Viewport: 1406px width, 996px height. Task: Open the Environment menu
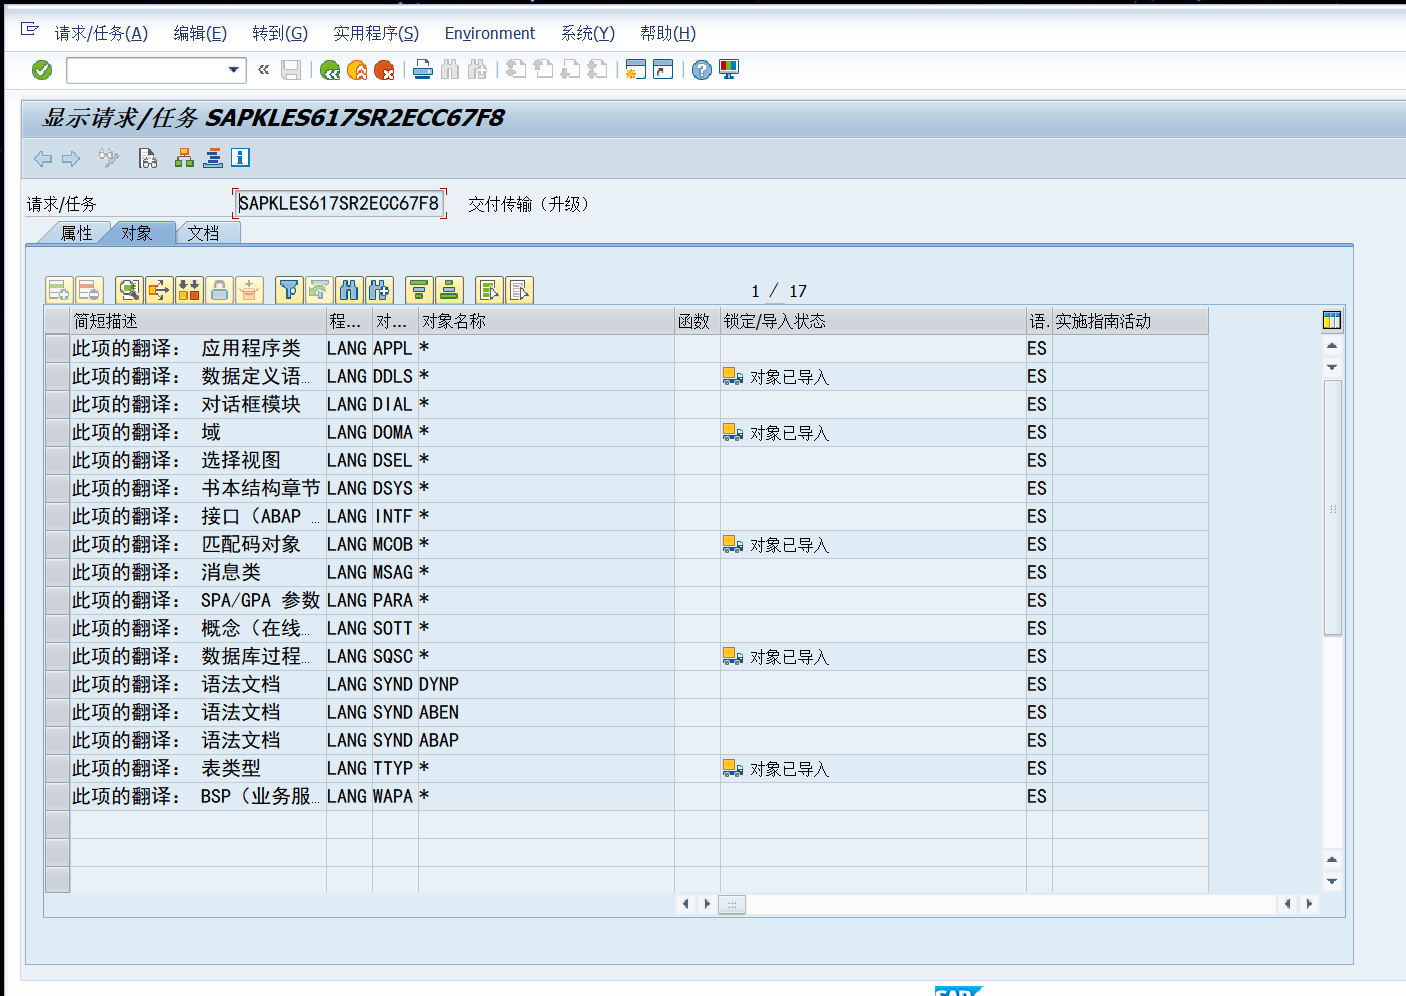click(490, 33)
